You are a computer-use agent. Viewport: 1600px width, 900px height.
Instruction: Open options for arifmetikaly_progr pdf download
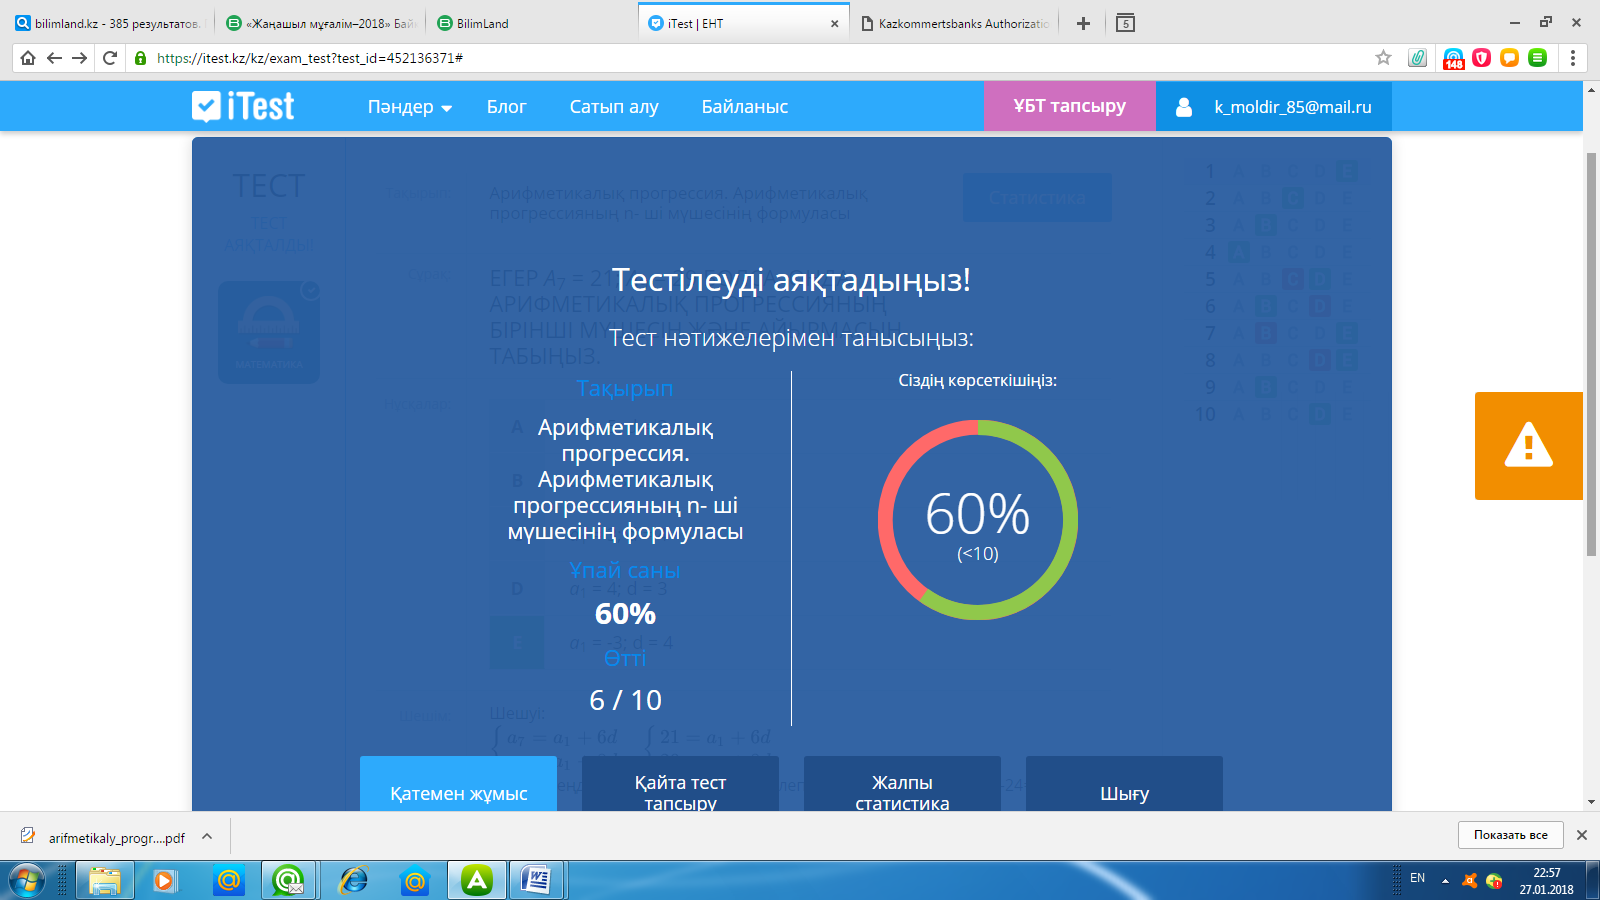[207, 837]
